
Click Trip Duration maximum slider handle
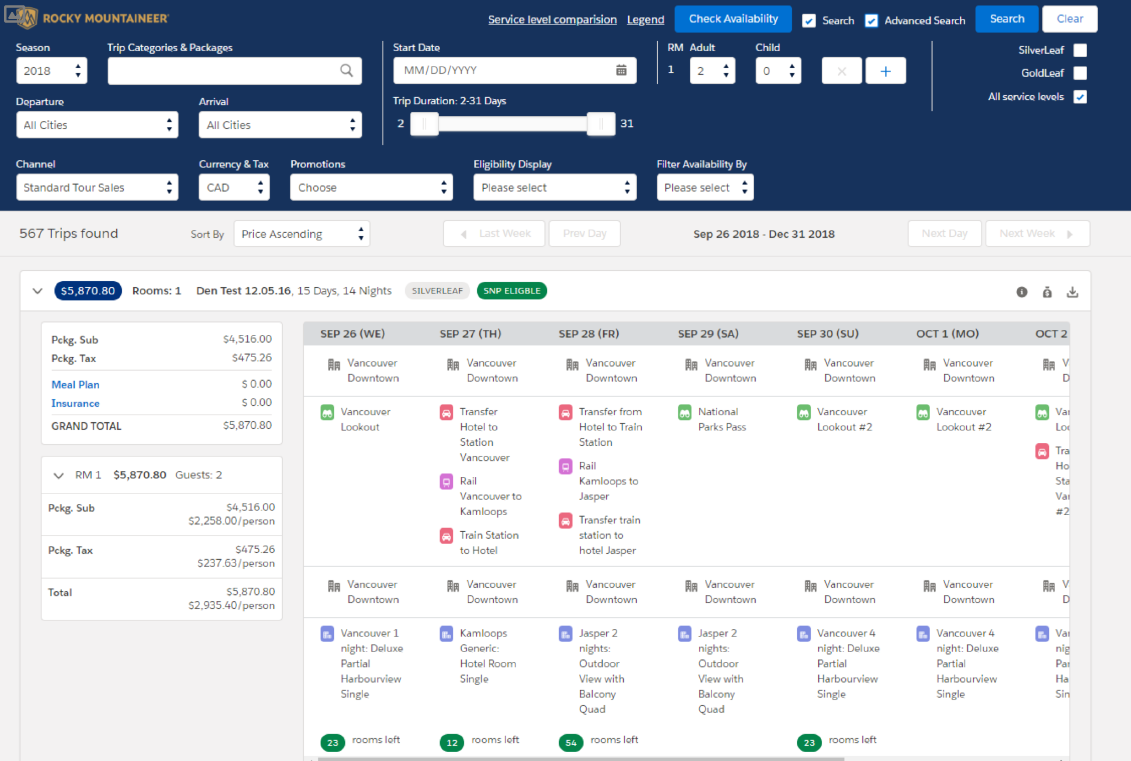600,124
